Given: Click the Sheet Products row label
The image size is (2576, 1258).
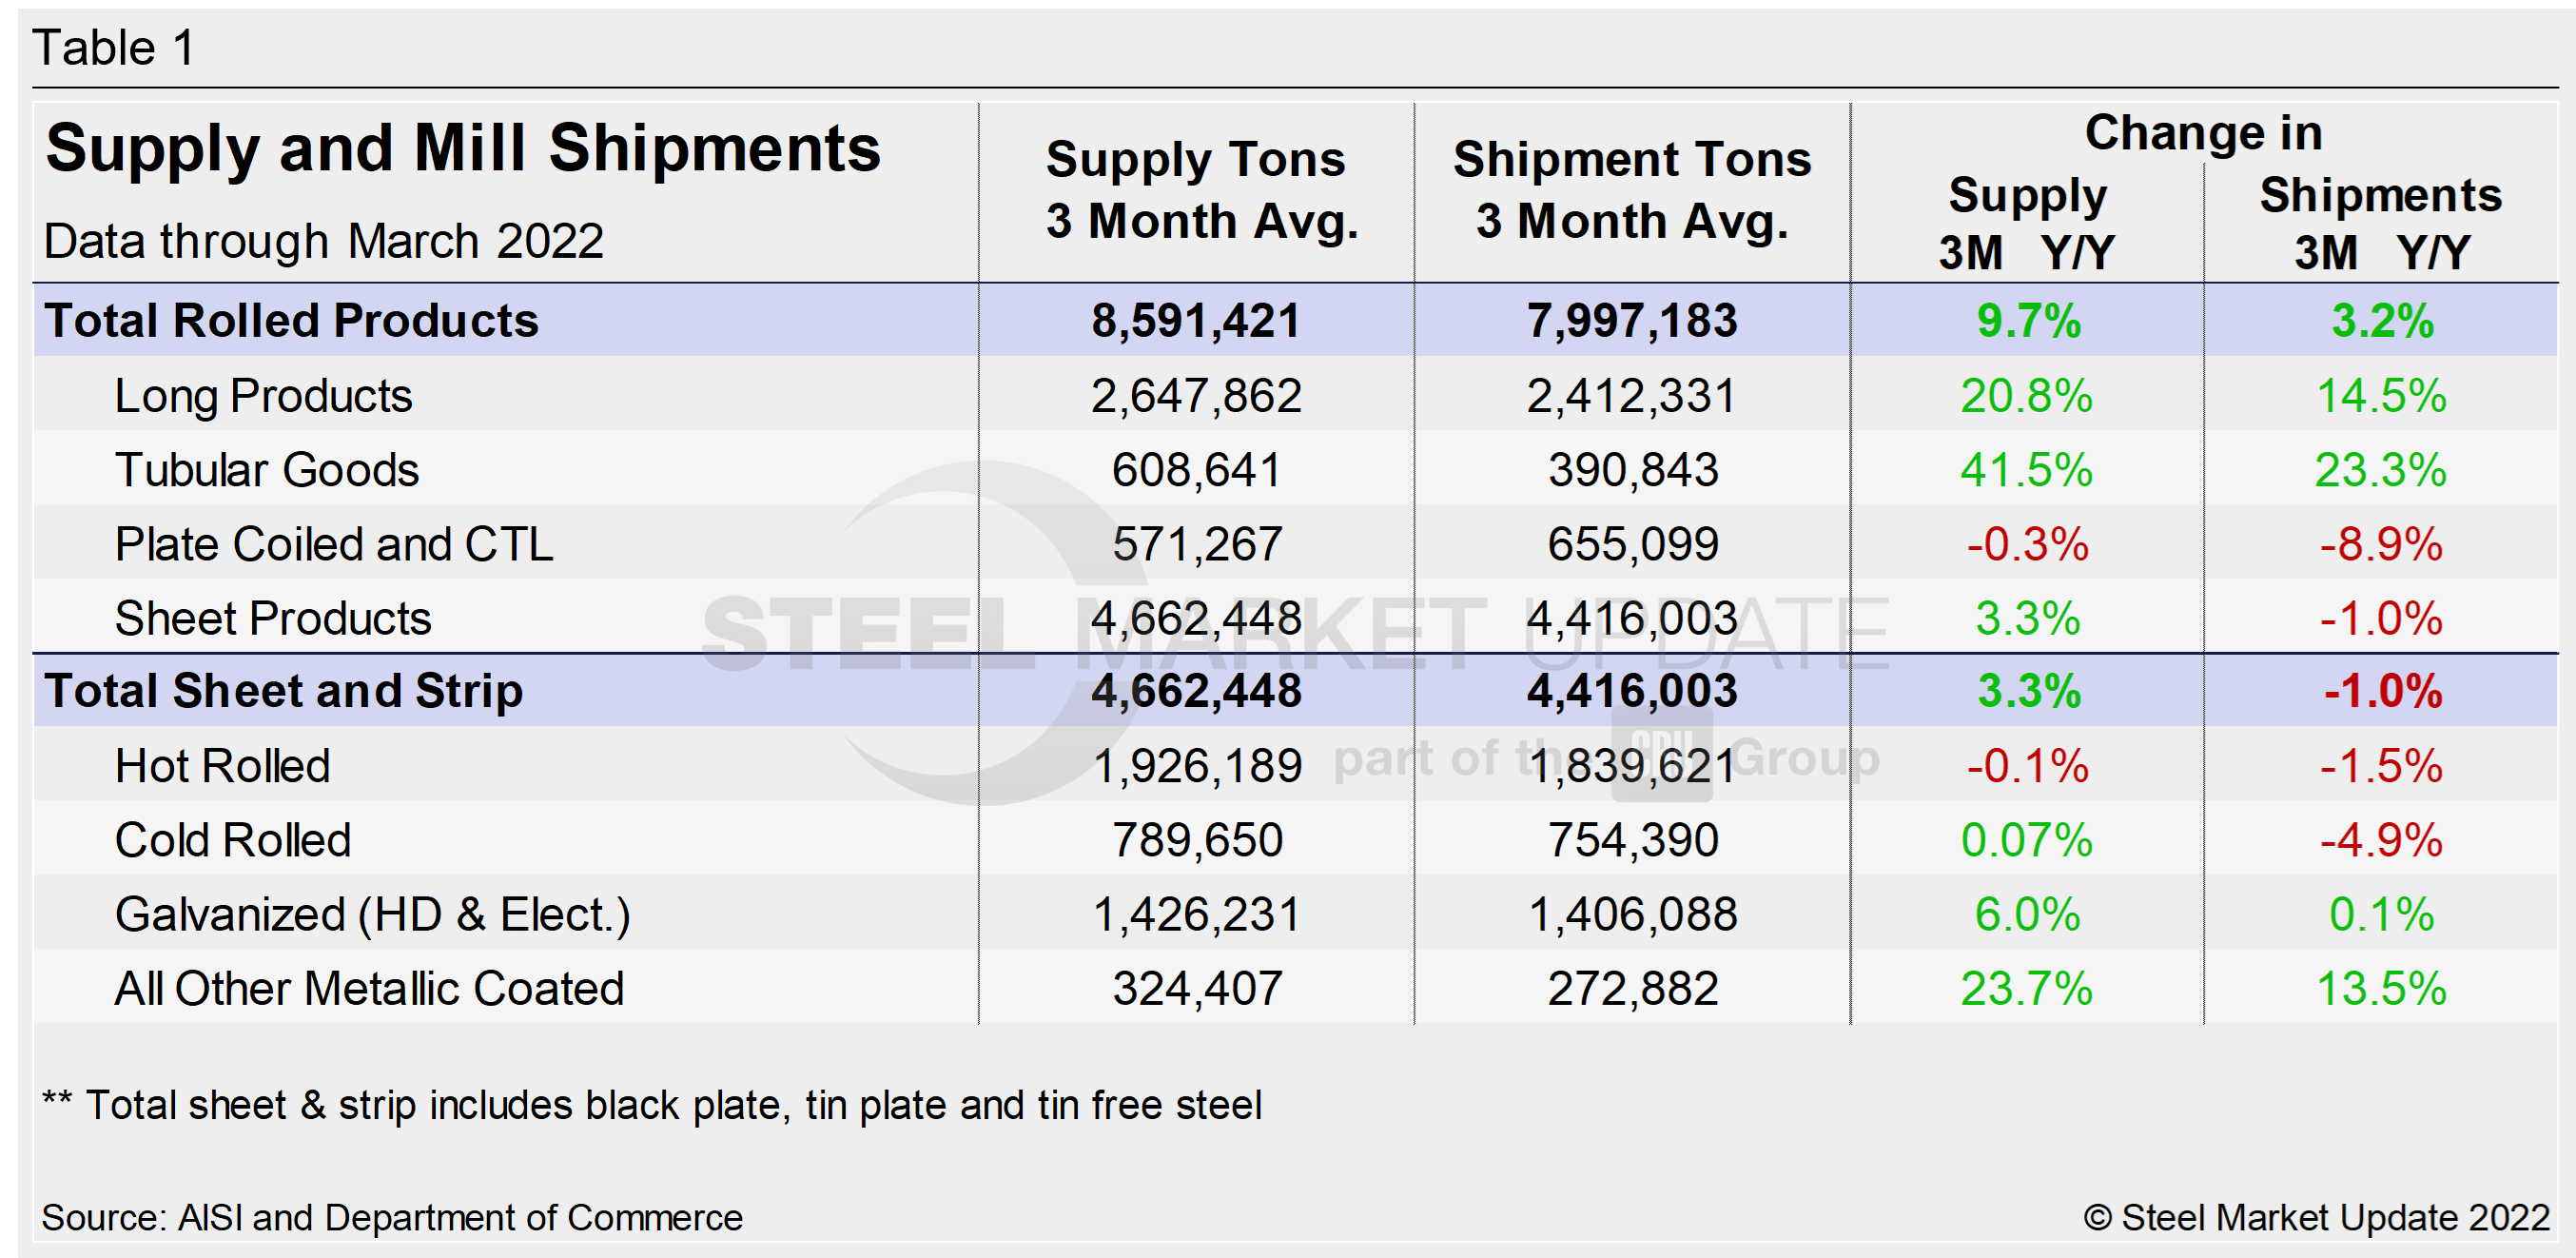Looking at the screenshot, I should [x=272, y=618].
